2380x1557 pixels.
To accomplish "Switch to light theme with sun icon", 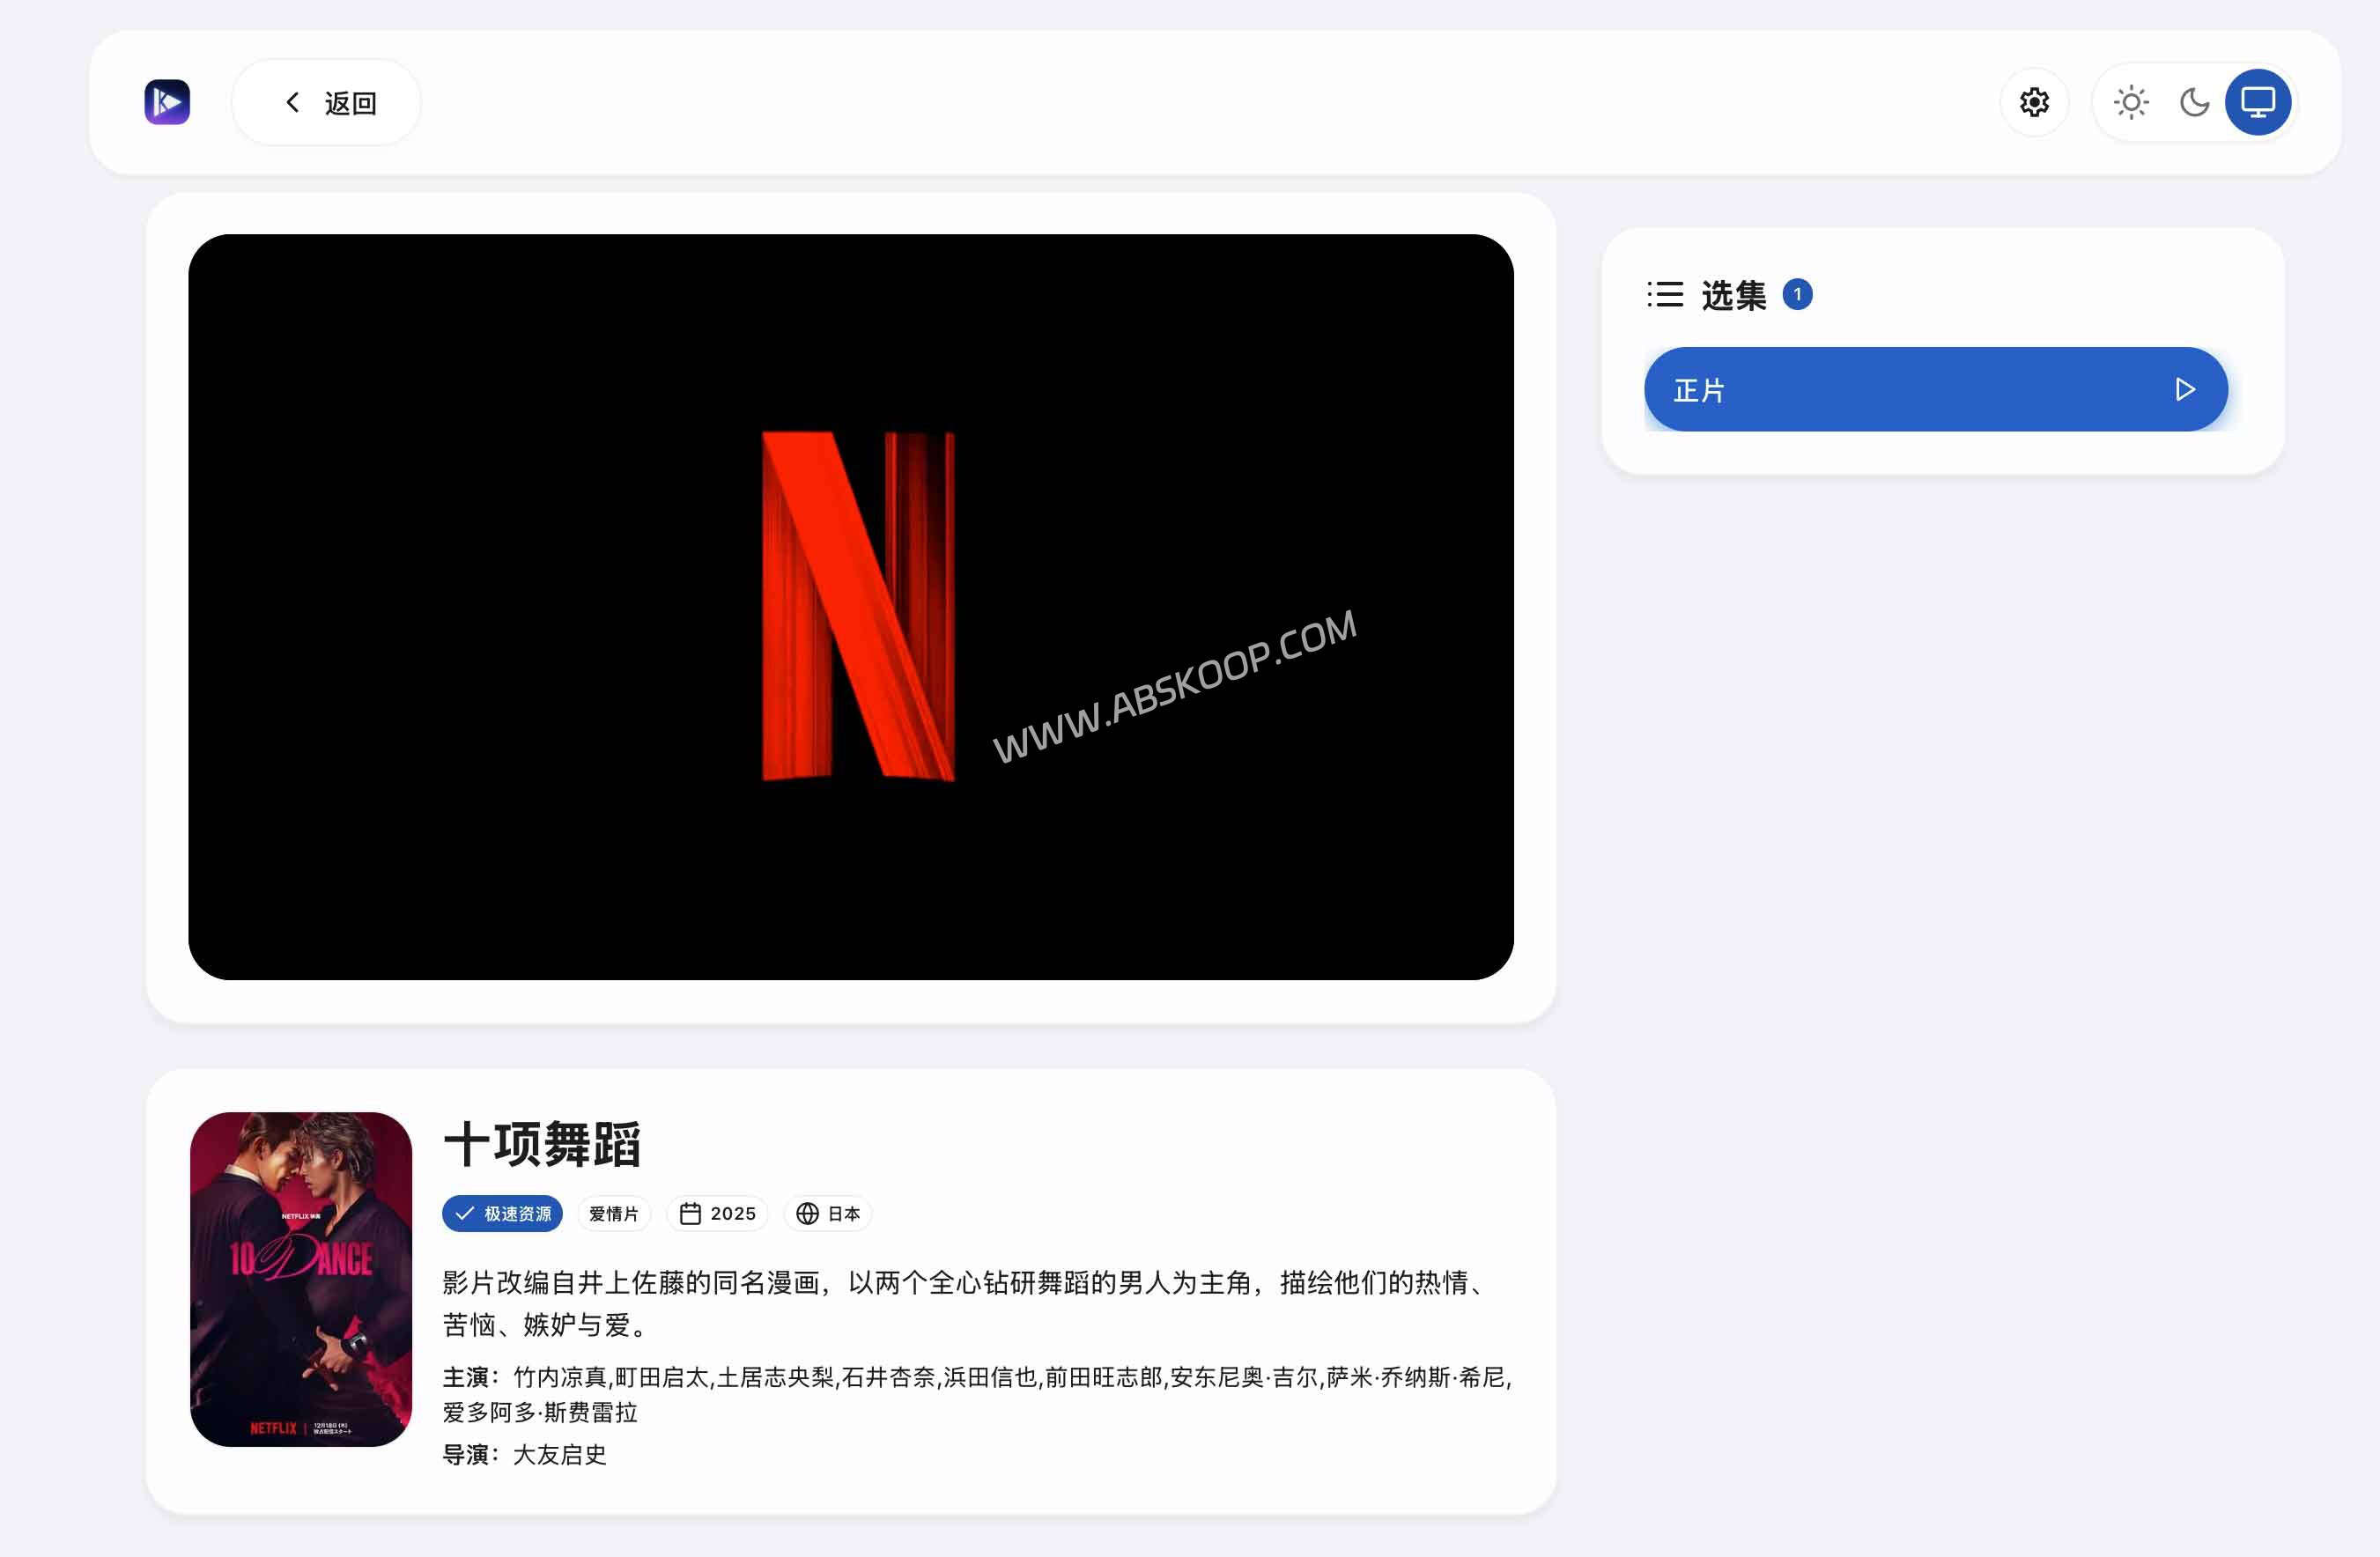I will 2130,101.
